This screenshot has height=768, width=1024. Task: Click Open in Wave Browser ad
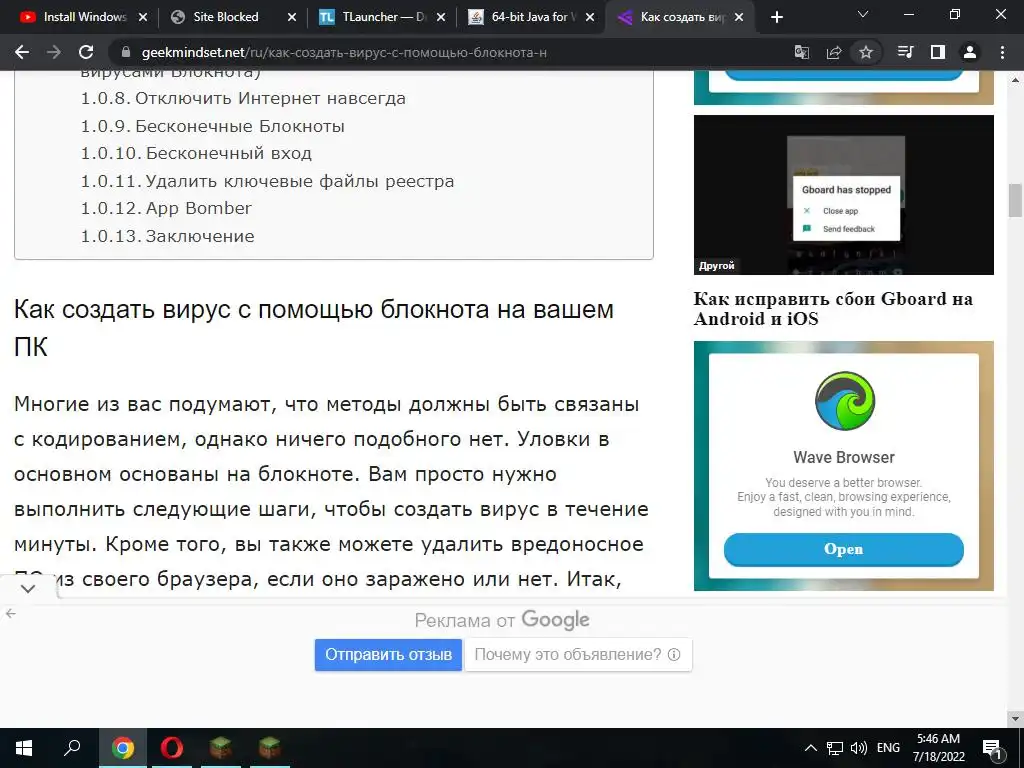(x=844, y=549)
